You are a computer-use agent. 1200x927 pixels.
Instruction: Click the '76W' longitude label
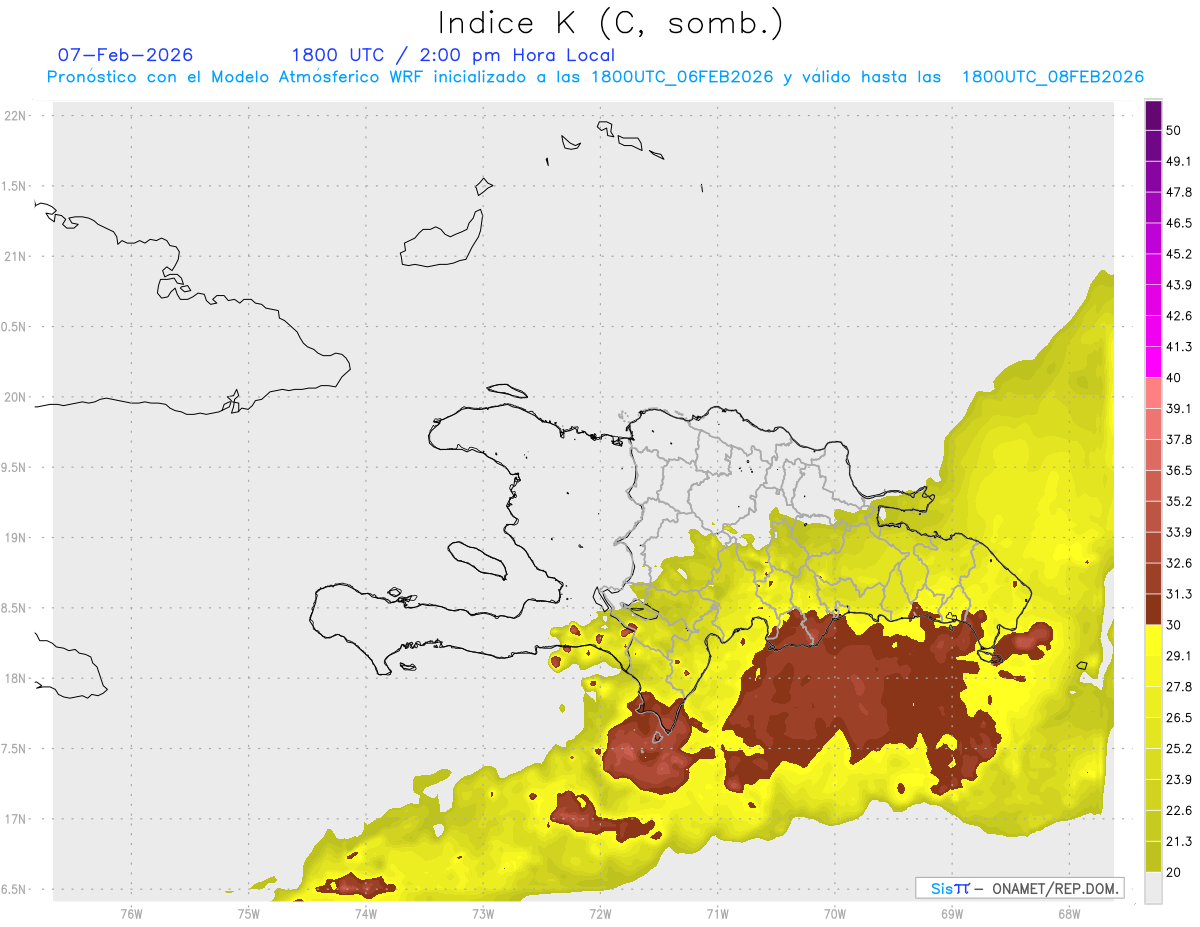click(x=131, y=913)
